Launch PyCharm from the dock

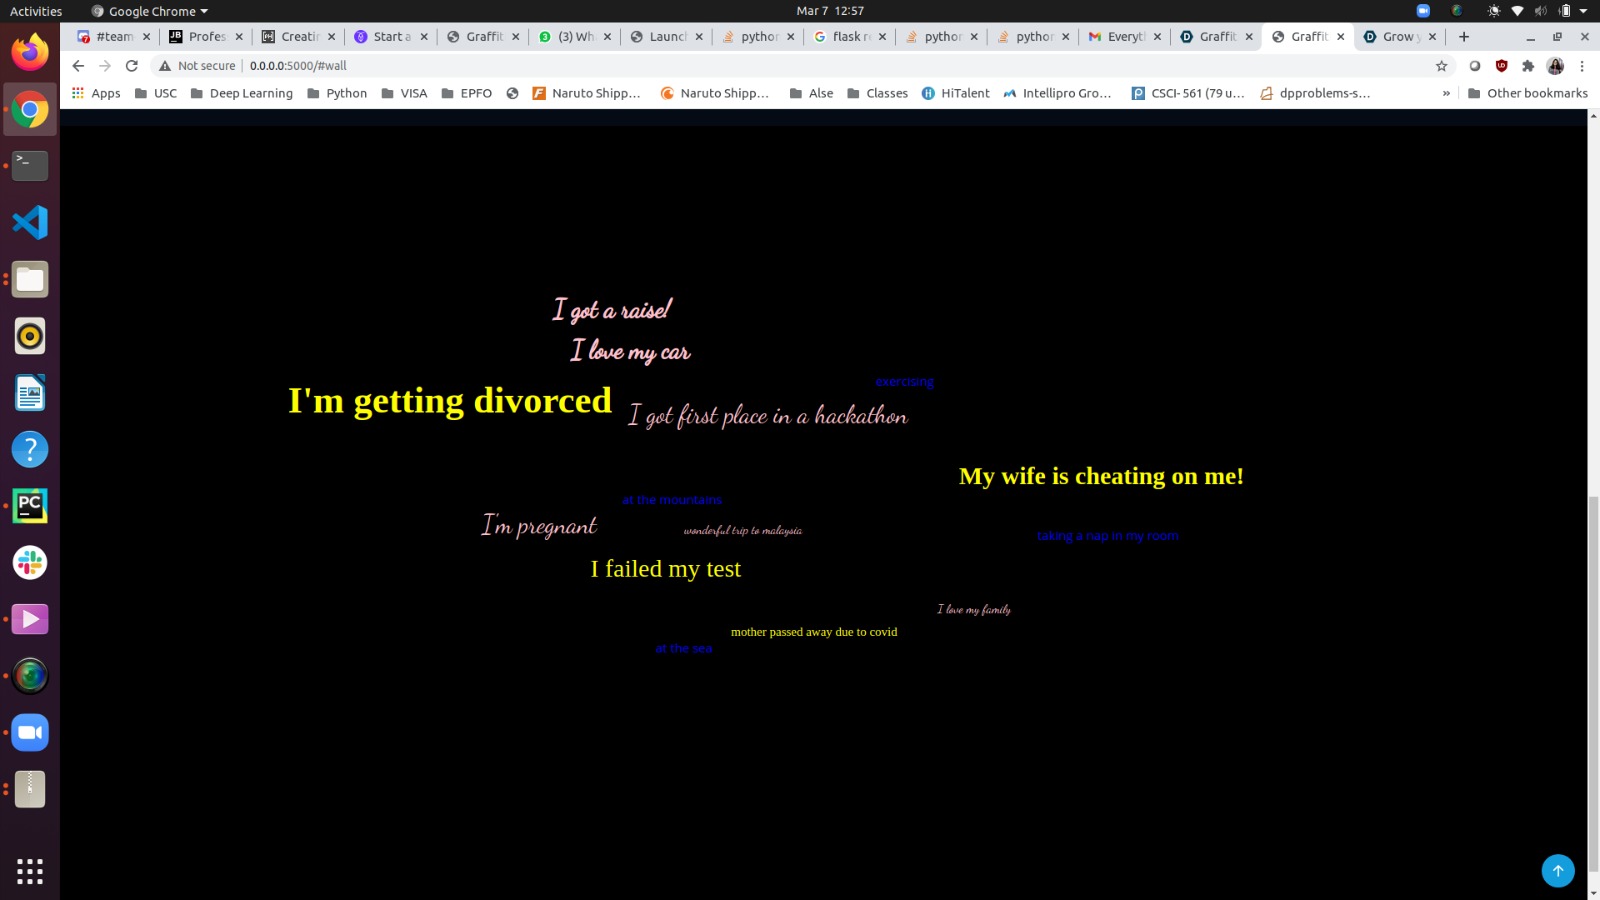pos(30,506)
